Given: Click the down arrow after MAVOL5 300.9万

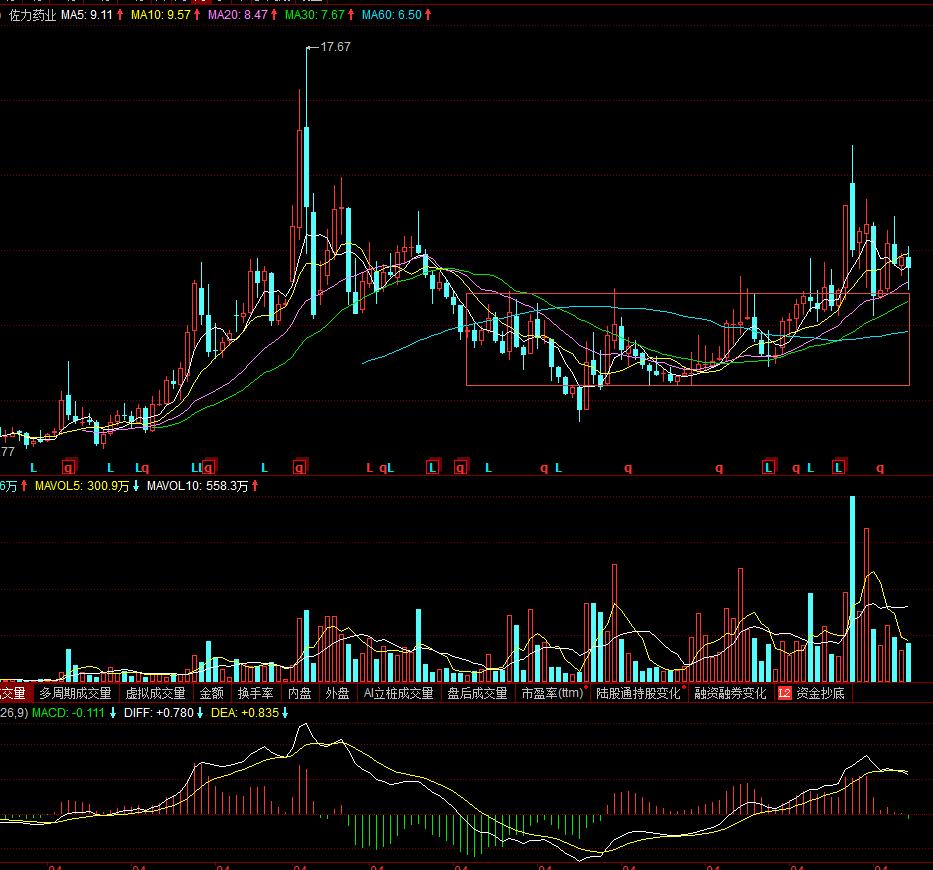Looking at the screenshot, I should pos(136,486).
